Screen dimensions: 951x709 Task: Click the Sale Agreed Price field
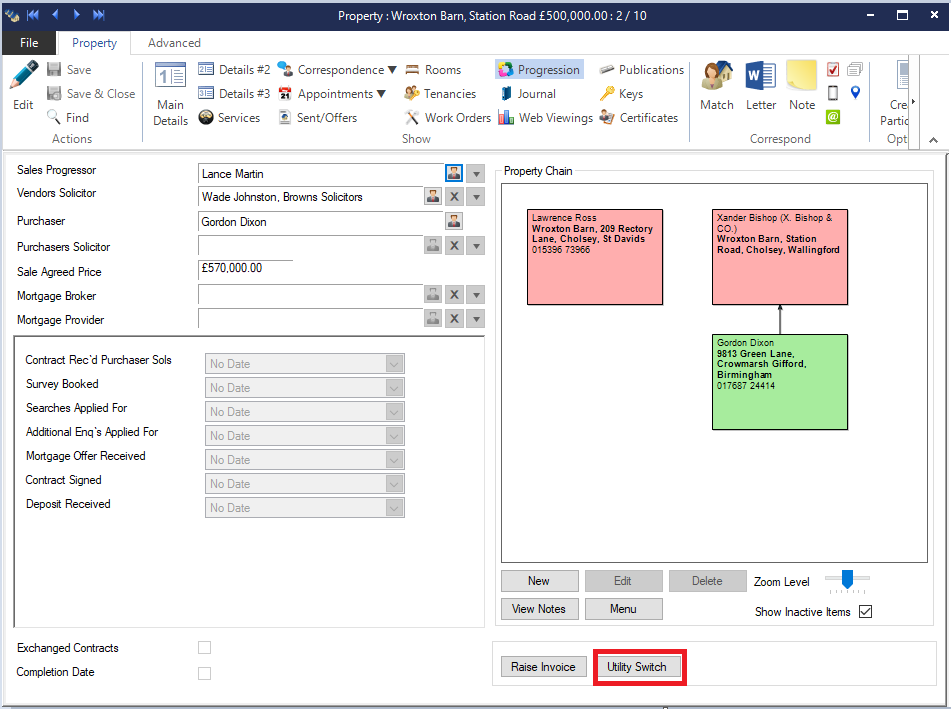246,269
